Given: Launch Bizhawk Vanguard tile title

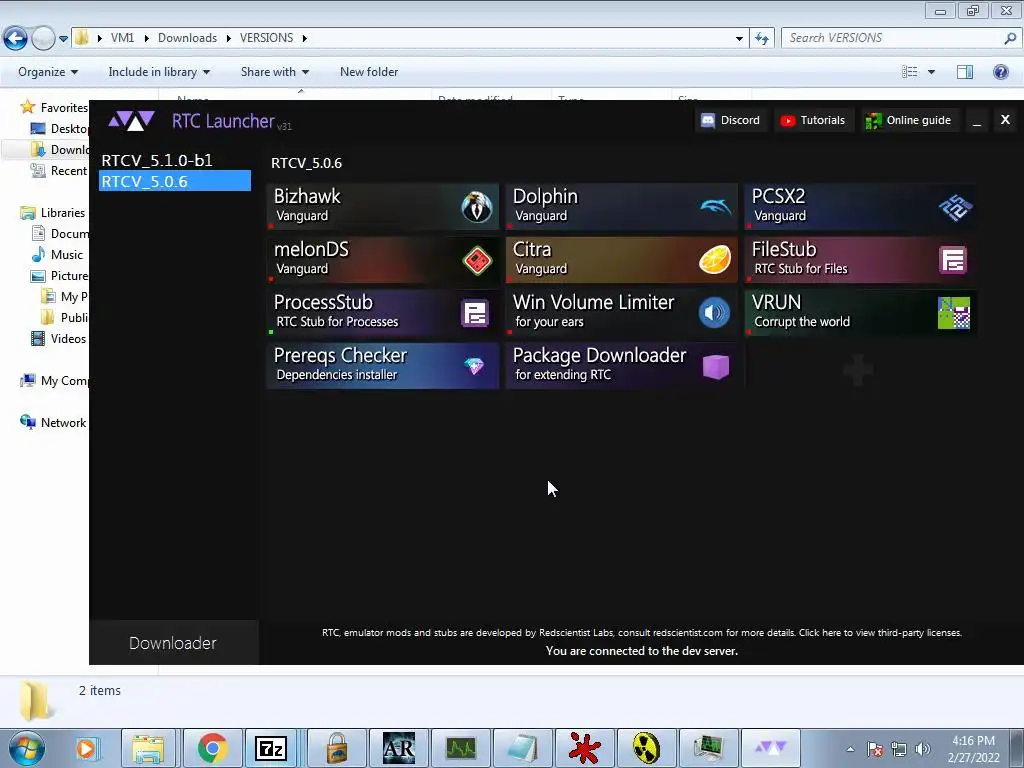Looking at the screenshot, I should tap(307, 196).
